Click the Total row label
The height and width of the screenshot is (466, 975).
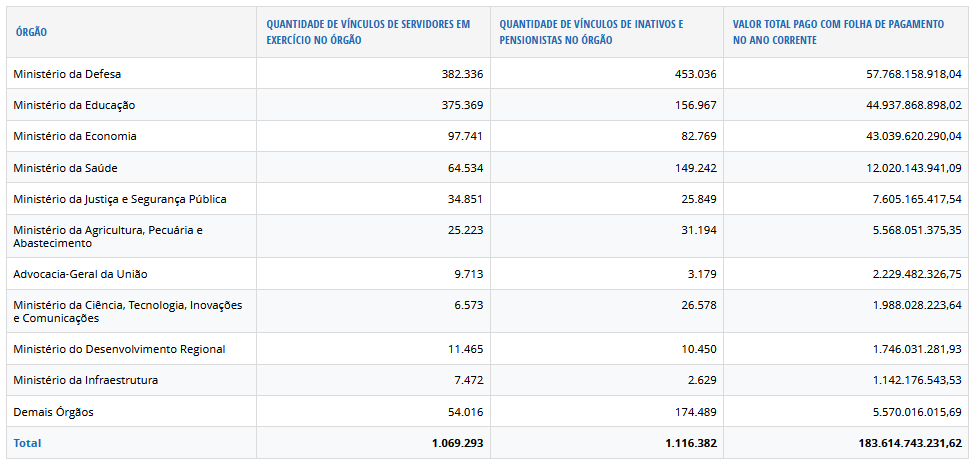tap(27, 443)
